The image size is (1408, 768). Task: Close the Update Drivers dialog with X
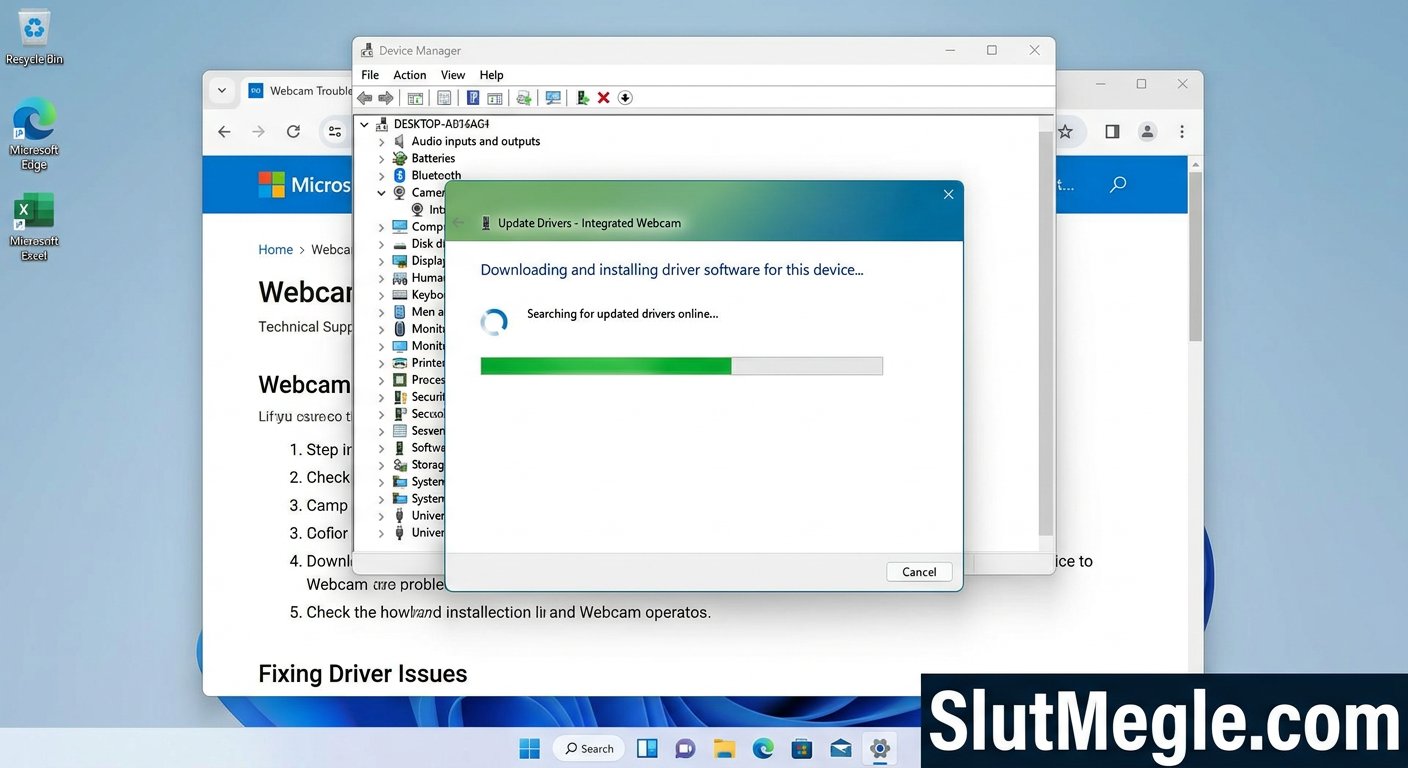point(948,194)
